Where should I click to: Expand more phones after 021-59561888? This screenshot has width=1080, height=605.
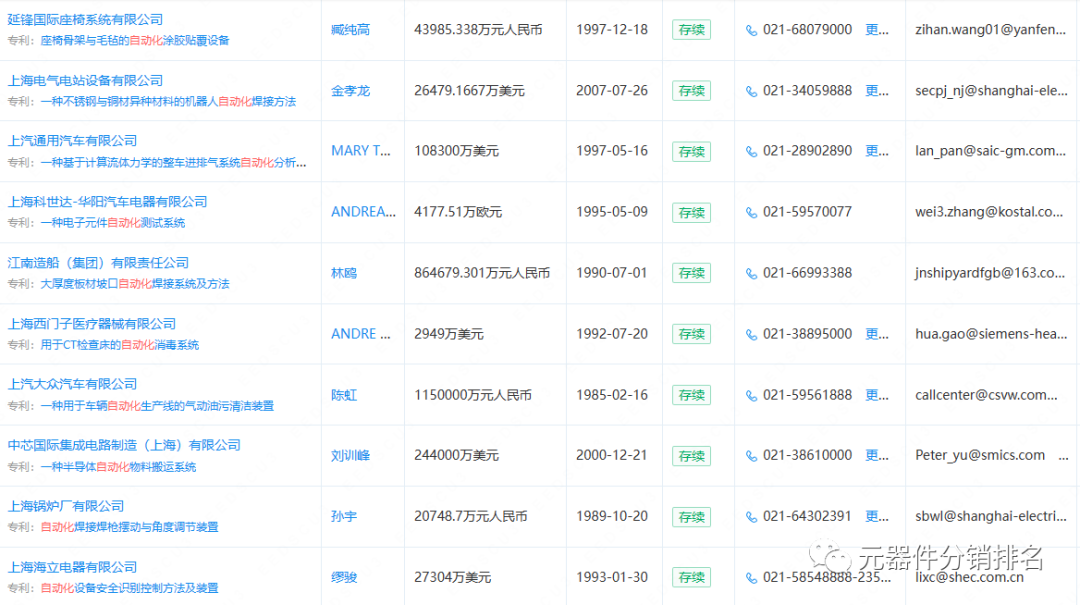pos(877,395)
